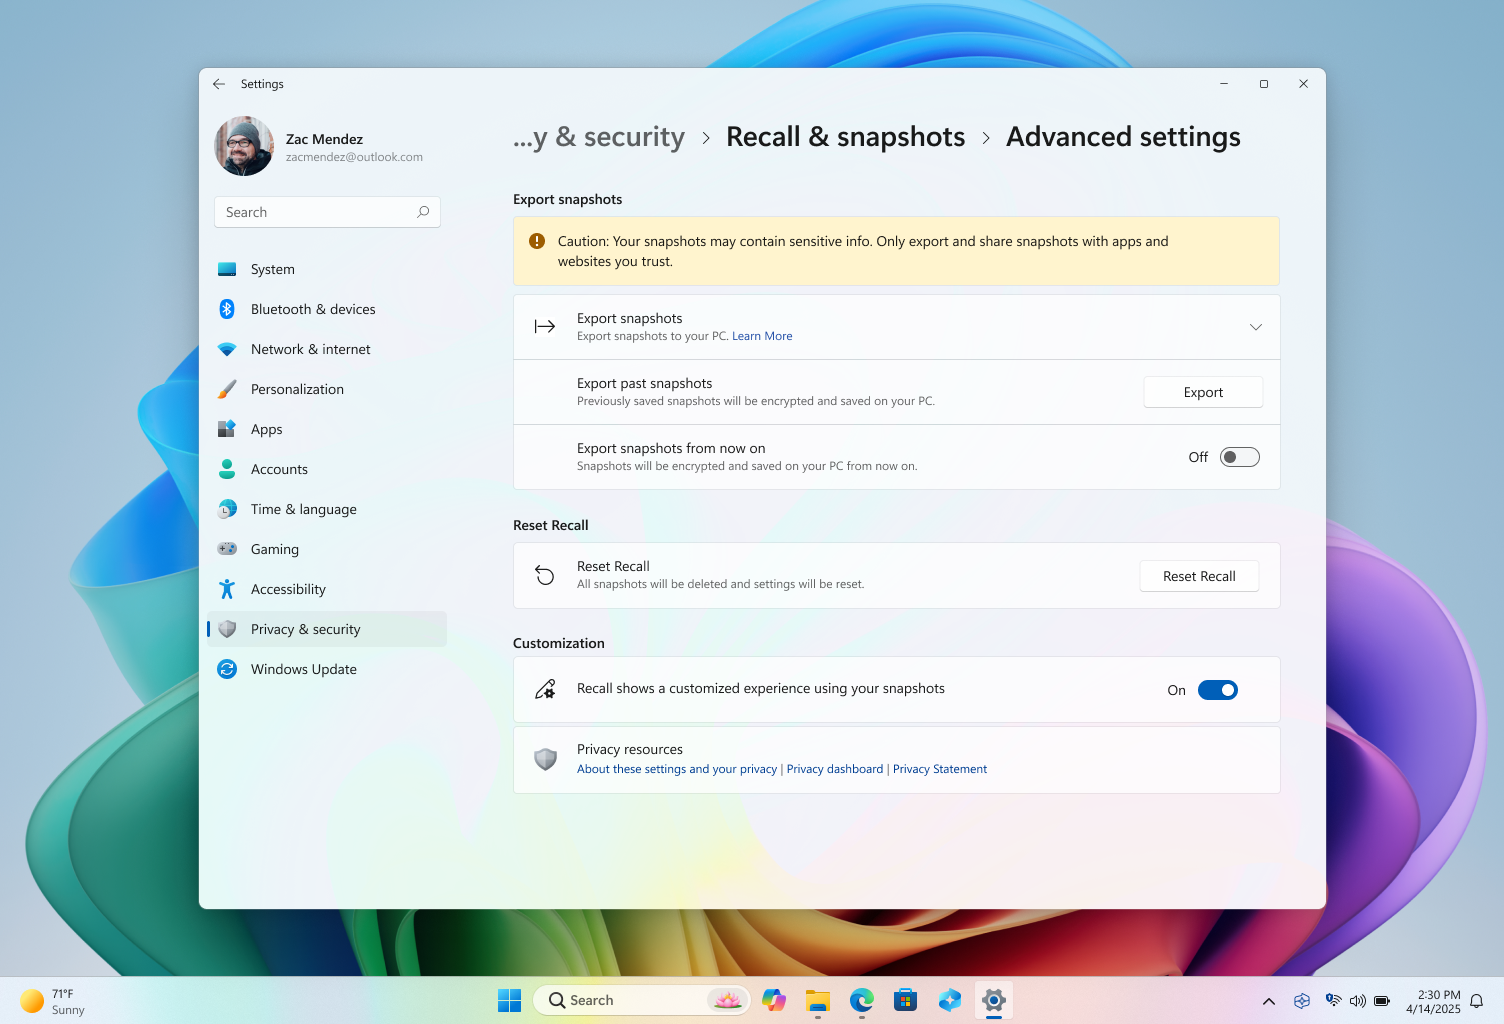
Task: Click the Export snapshots arrow icon
Action: point(544,326)
